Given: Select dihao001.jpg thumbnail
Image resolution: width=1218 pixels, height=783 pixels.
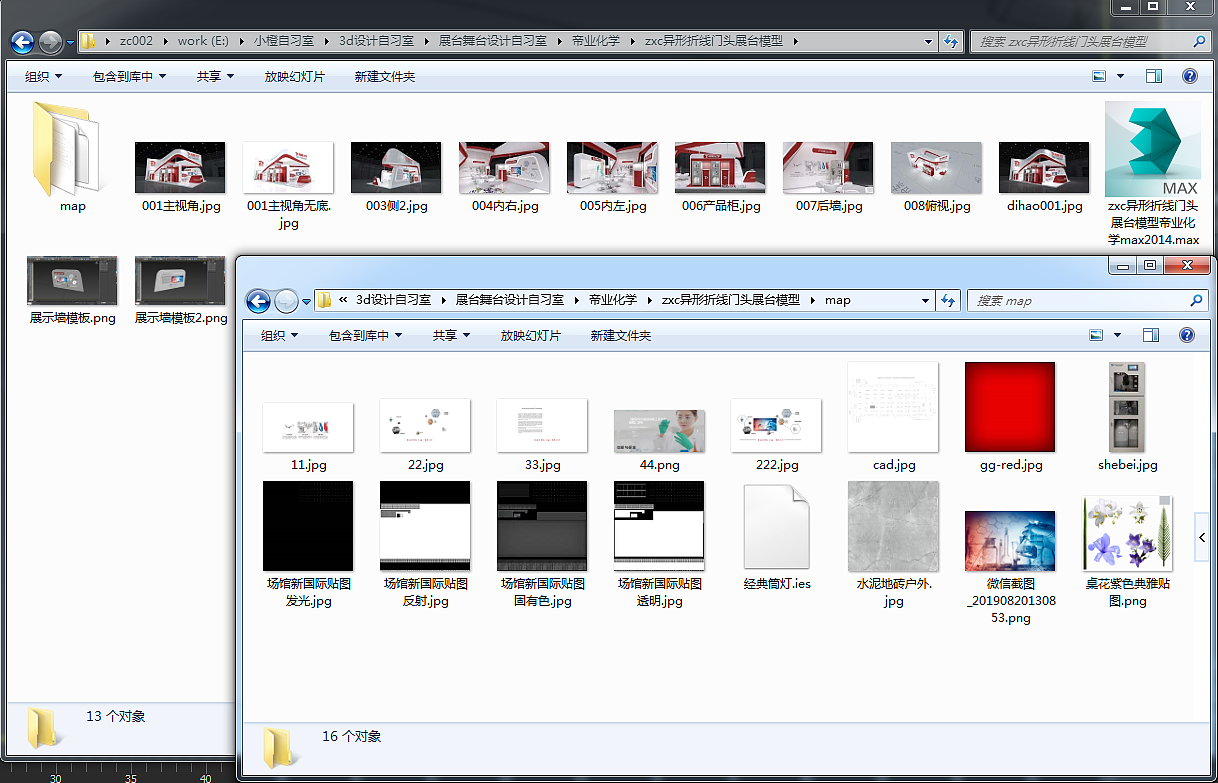Looking at the screenshot, I should click(x=1044, y=167).
